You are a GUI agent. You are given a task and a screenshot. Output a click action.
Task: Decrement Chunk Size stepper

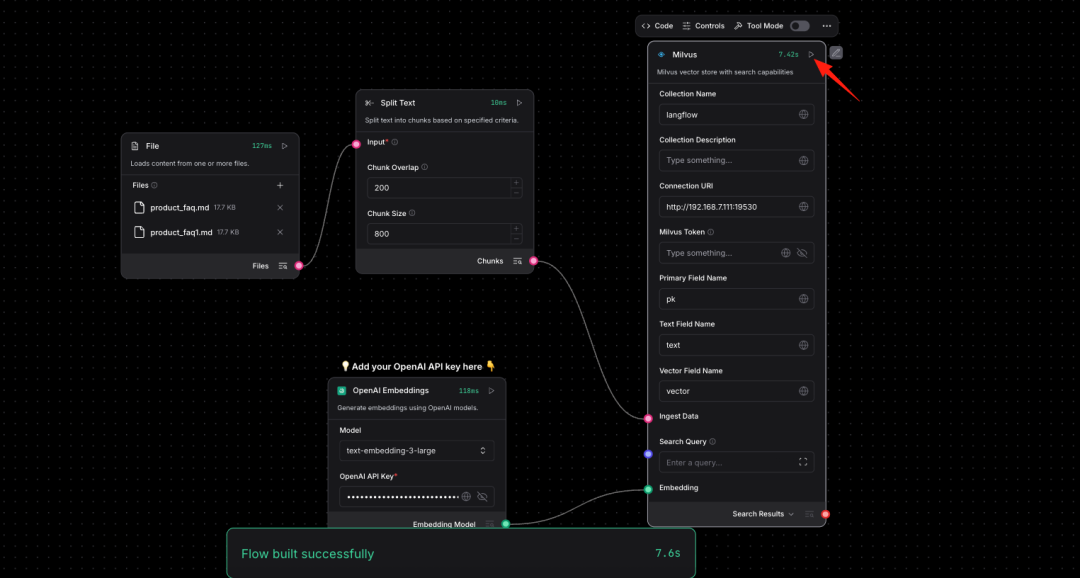(517, 239)
